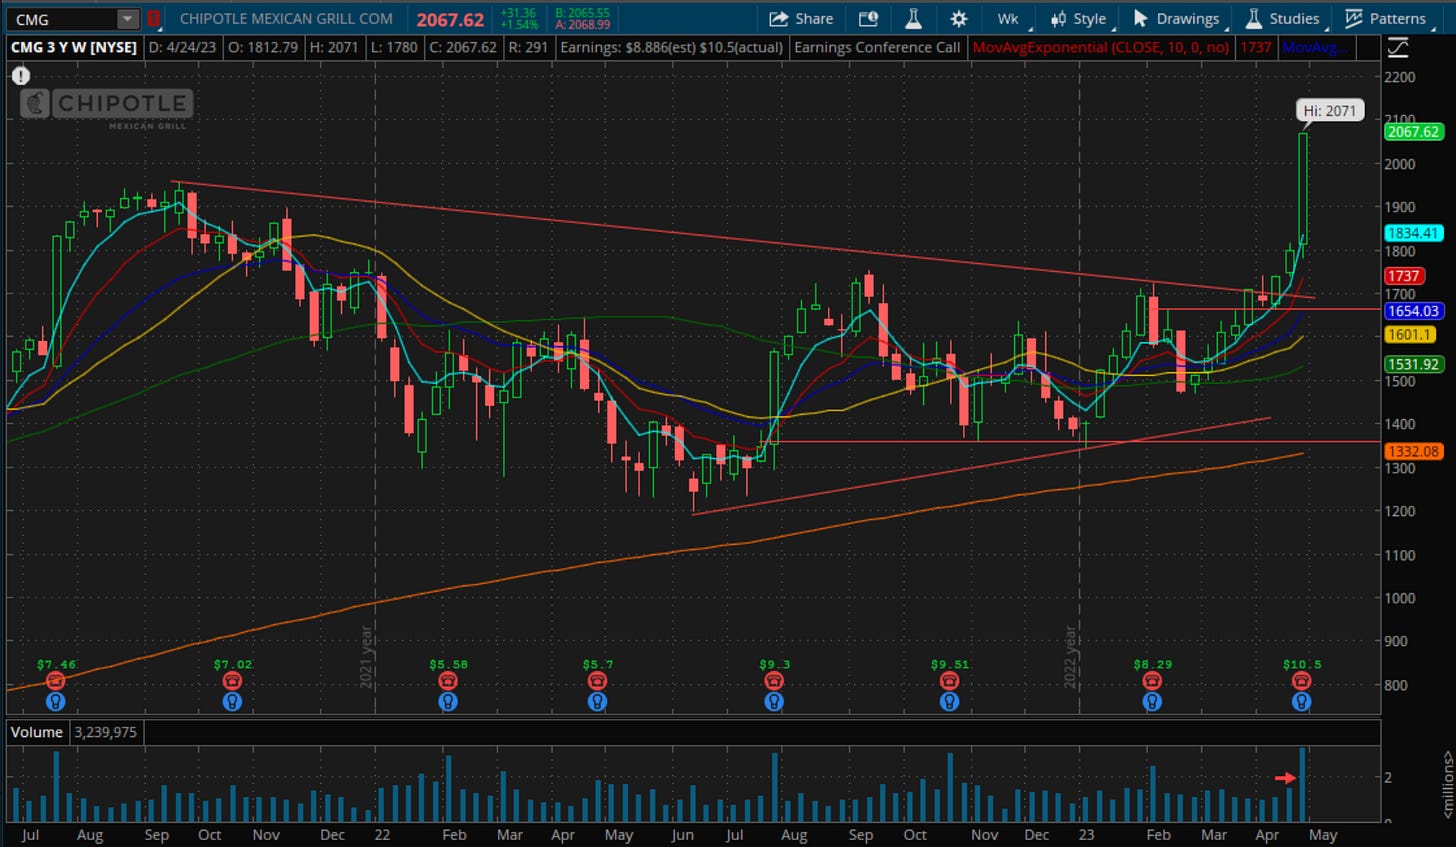This screenshot has width=1456, height=847.
Task: Click the cyan 1834.41 moving average label
Action: (1413, 233)
